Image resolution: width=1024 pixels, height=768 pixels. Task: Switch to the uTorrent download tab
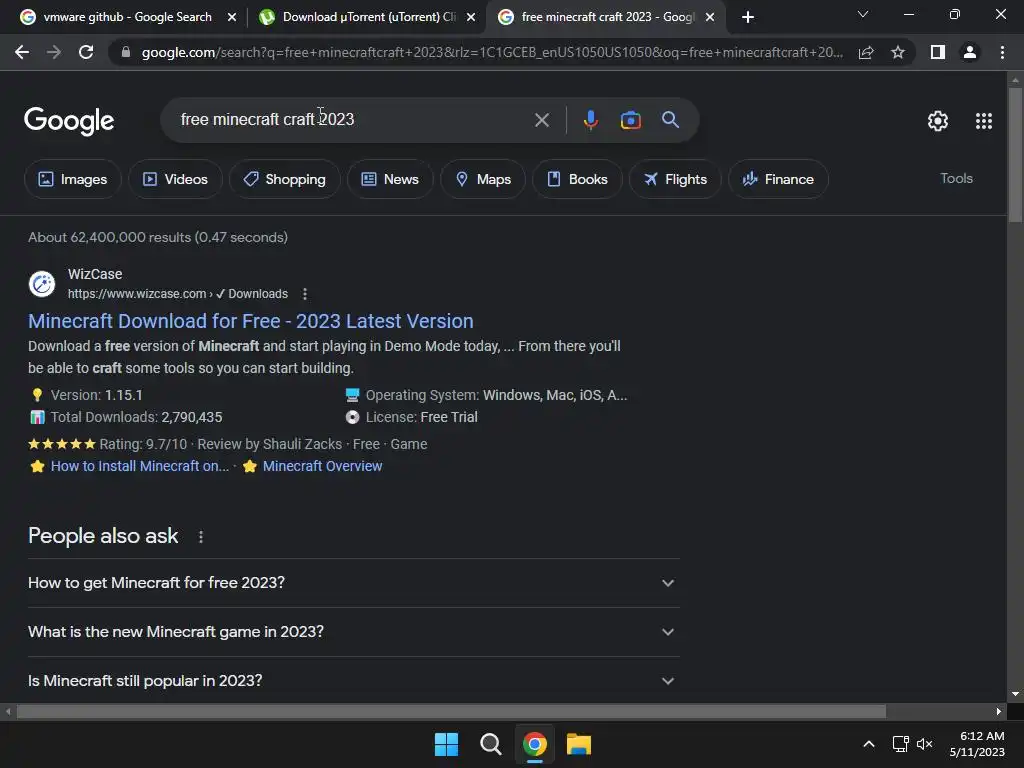pyautogui.click(x=369, y=17)
